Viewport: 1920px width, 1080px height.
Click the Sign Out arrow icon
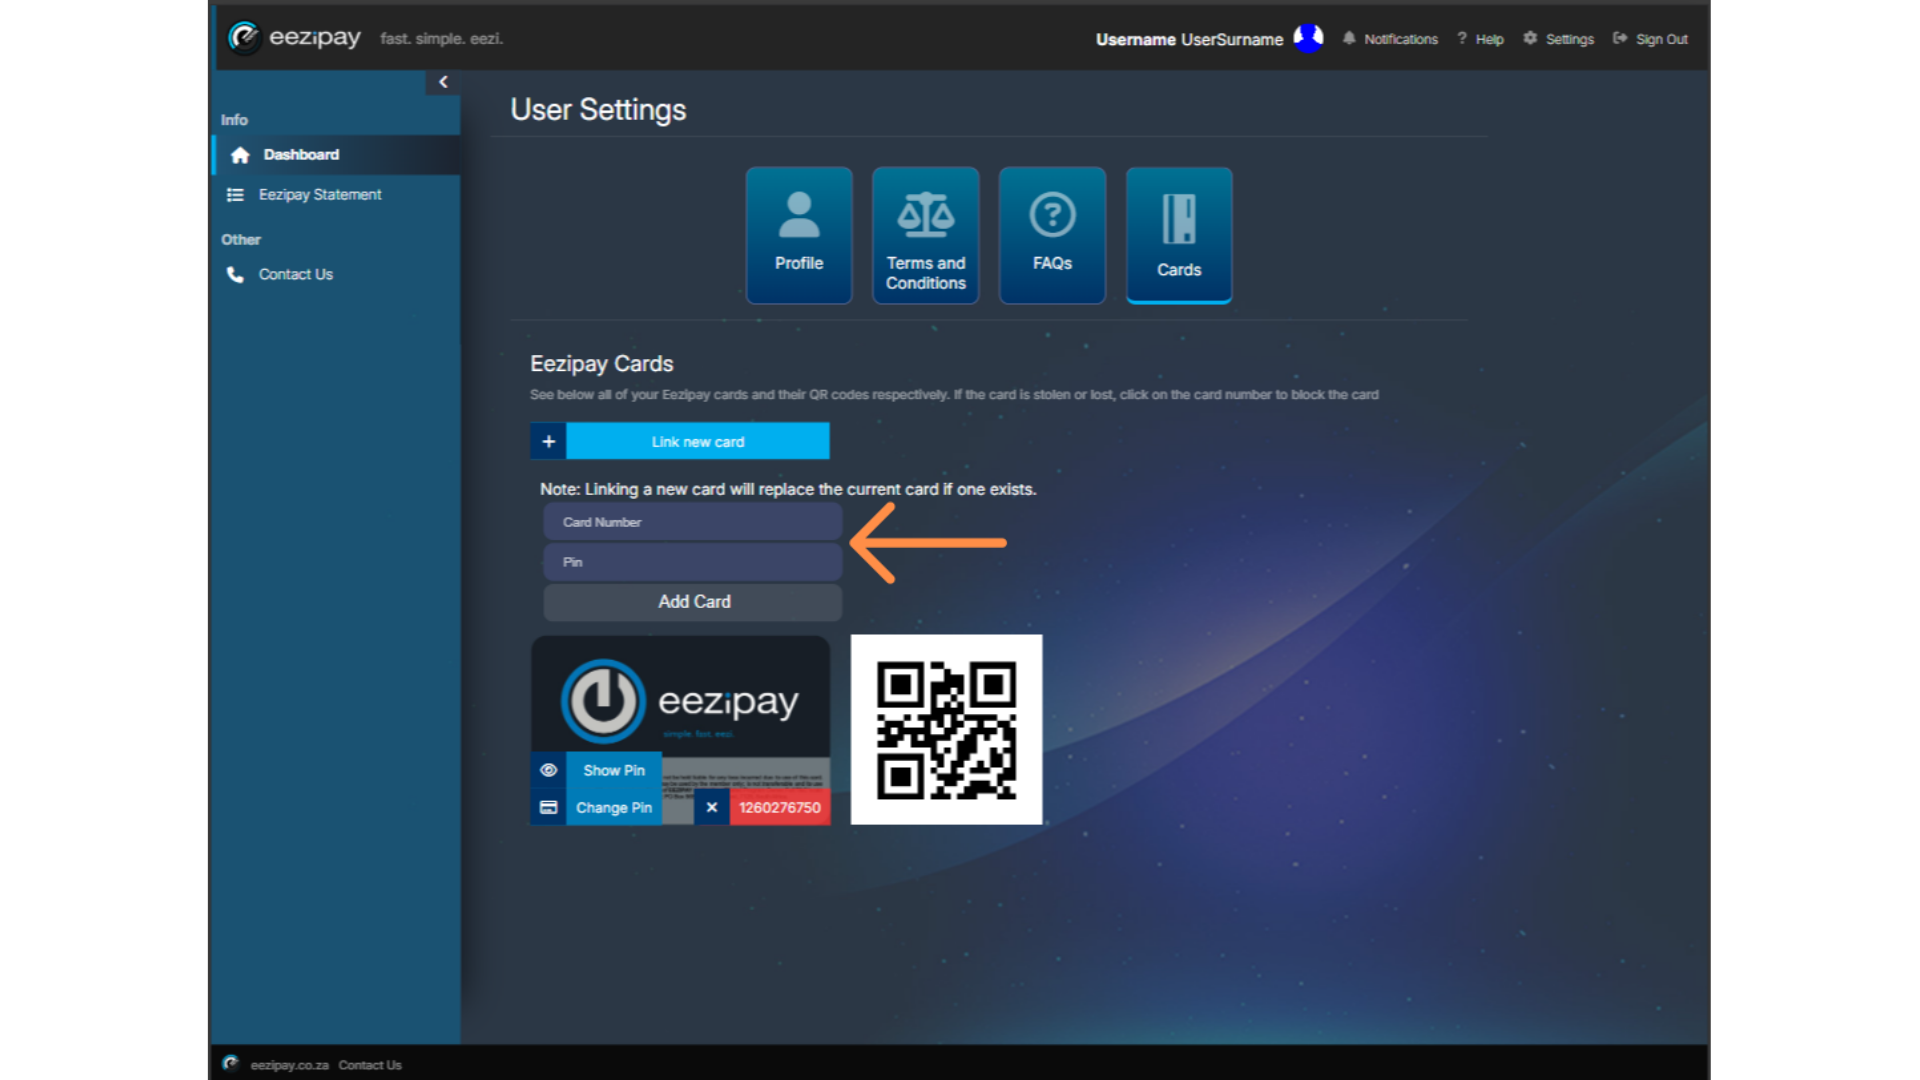tap(1620, 38)
